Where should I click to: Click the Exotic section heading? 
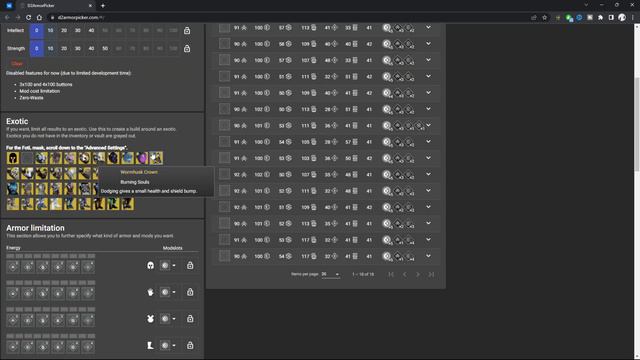point(17,121)
